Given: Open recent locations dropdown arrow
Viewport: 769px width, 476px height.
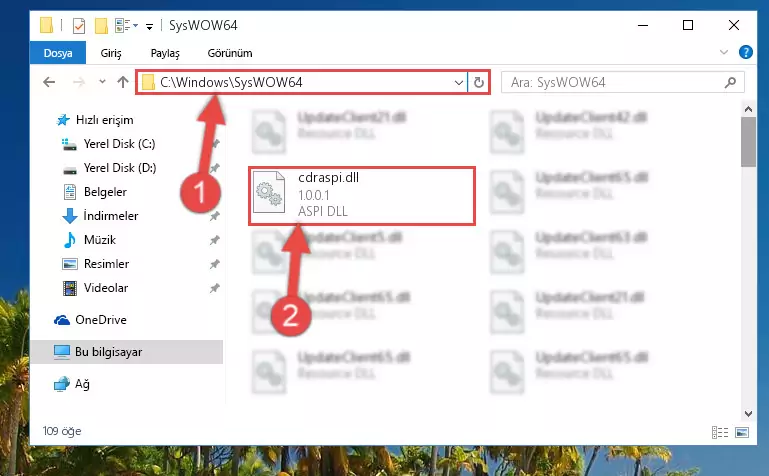Looking at the screenshot, I should pyautogui.click(x=102, y=82).
